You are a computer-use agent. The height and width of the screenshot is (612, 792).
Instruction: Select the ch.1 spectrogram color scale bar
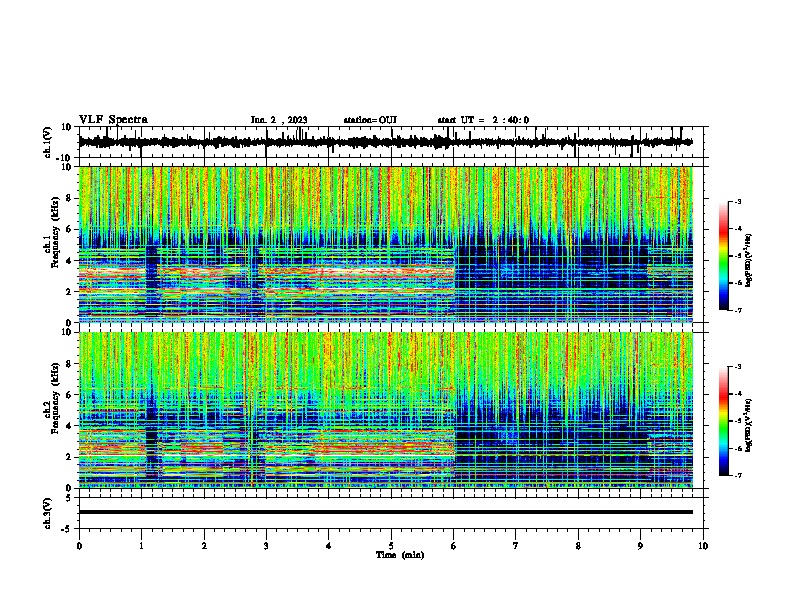(723, 256)
